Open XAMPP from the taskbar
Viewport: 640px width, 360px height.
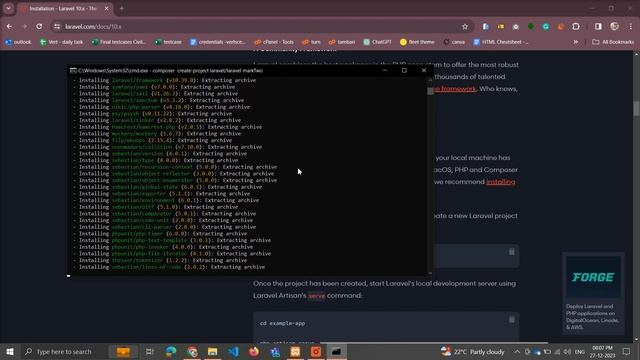296,351
